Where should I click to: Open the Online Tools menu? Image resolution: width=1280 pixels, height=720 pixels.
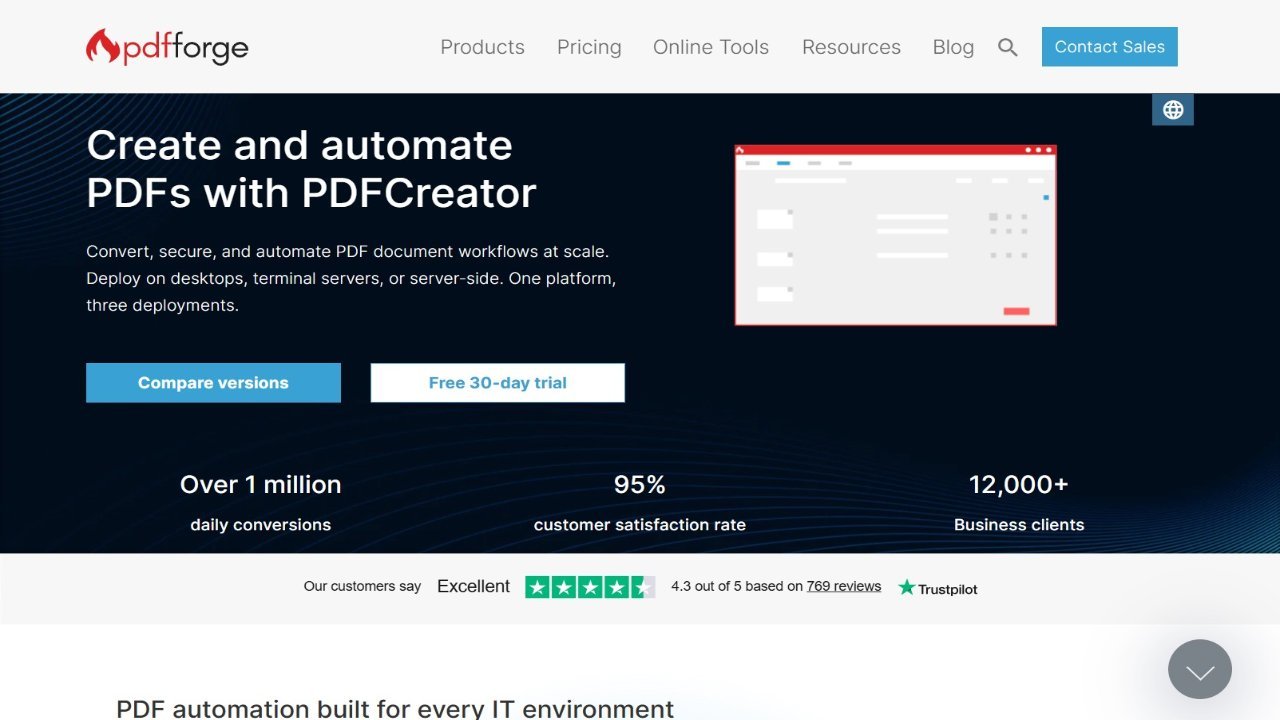tap(711, 47)
